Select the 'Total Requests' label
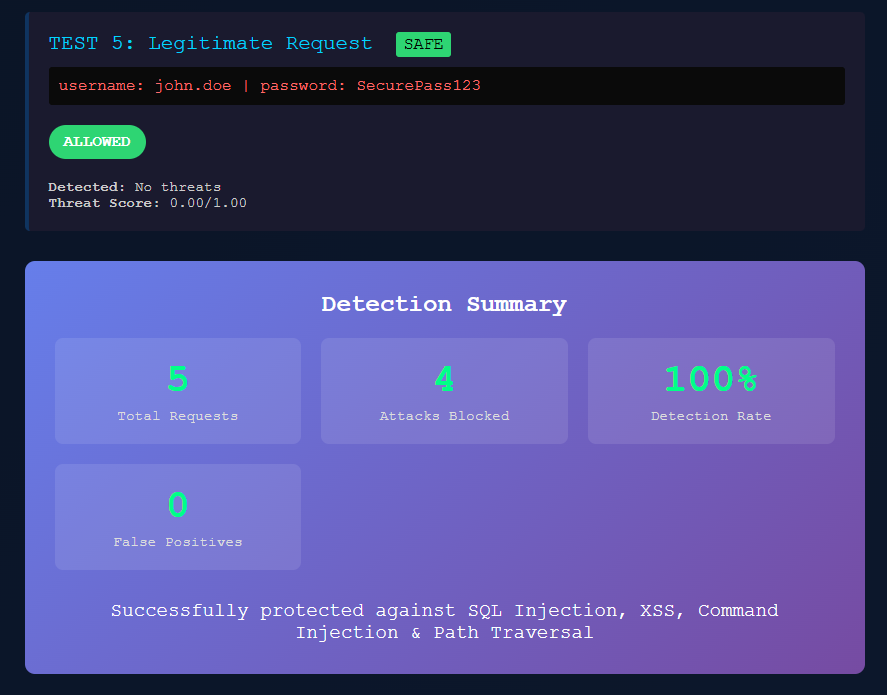This screenshot has height=695, width=887. [x=178, y=416]
